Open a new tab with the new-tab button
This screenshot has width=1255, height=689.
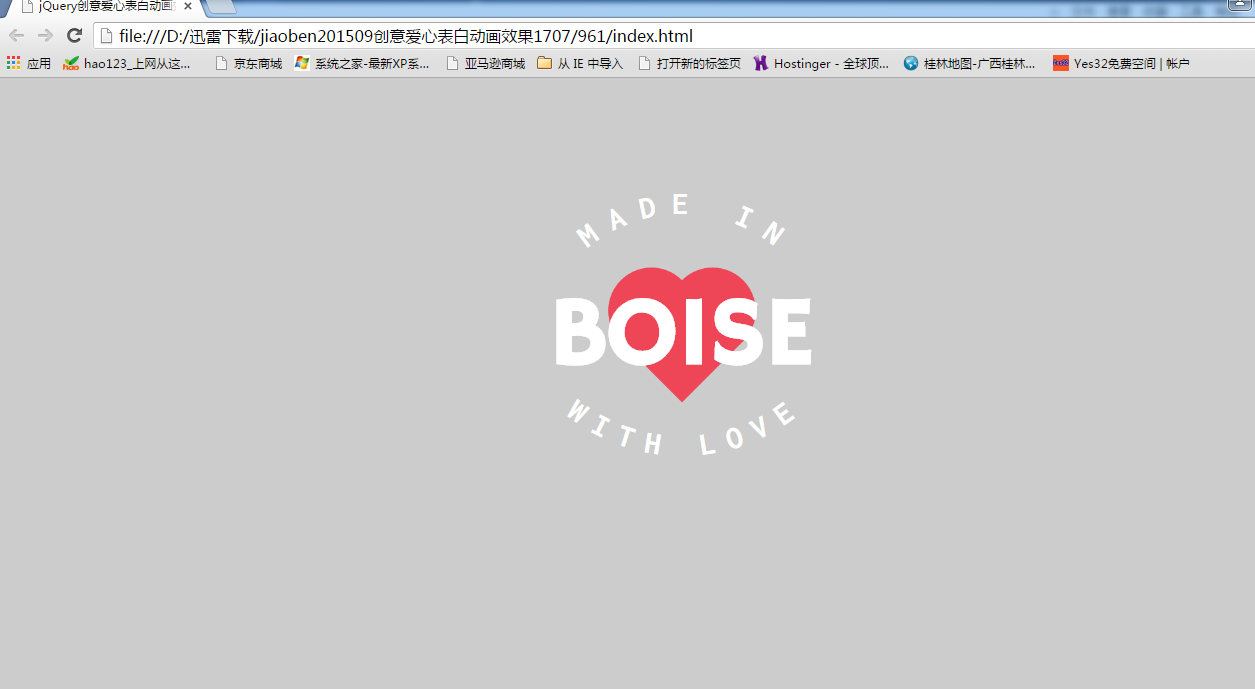221,6
